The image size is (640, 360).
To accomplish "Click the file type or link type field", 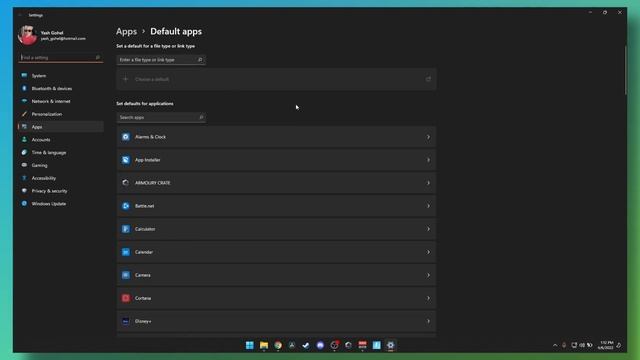I will 161,60.
